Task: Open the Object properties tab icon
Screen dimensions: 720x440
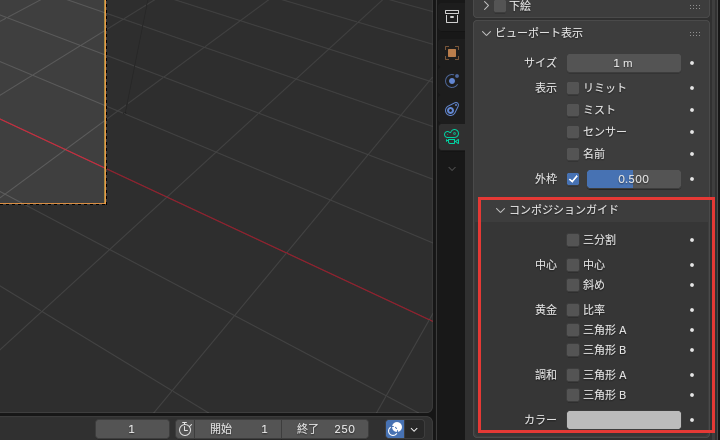Action: pyautogui.click(x=452, y=53)
